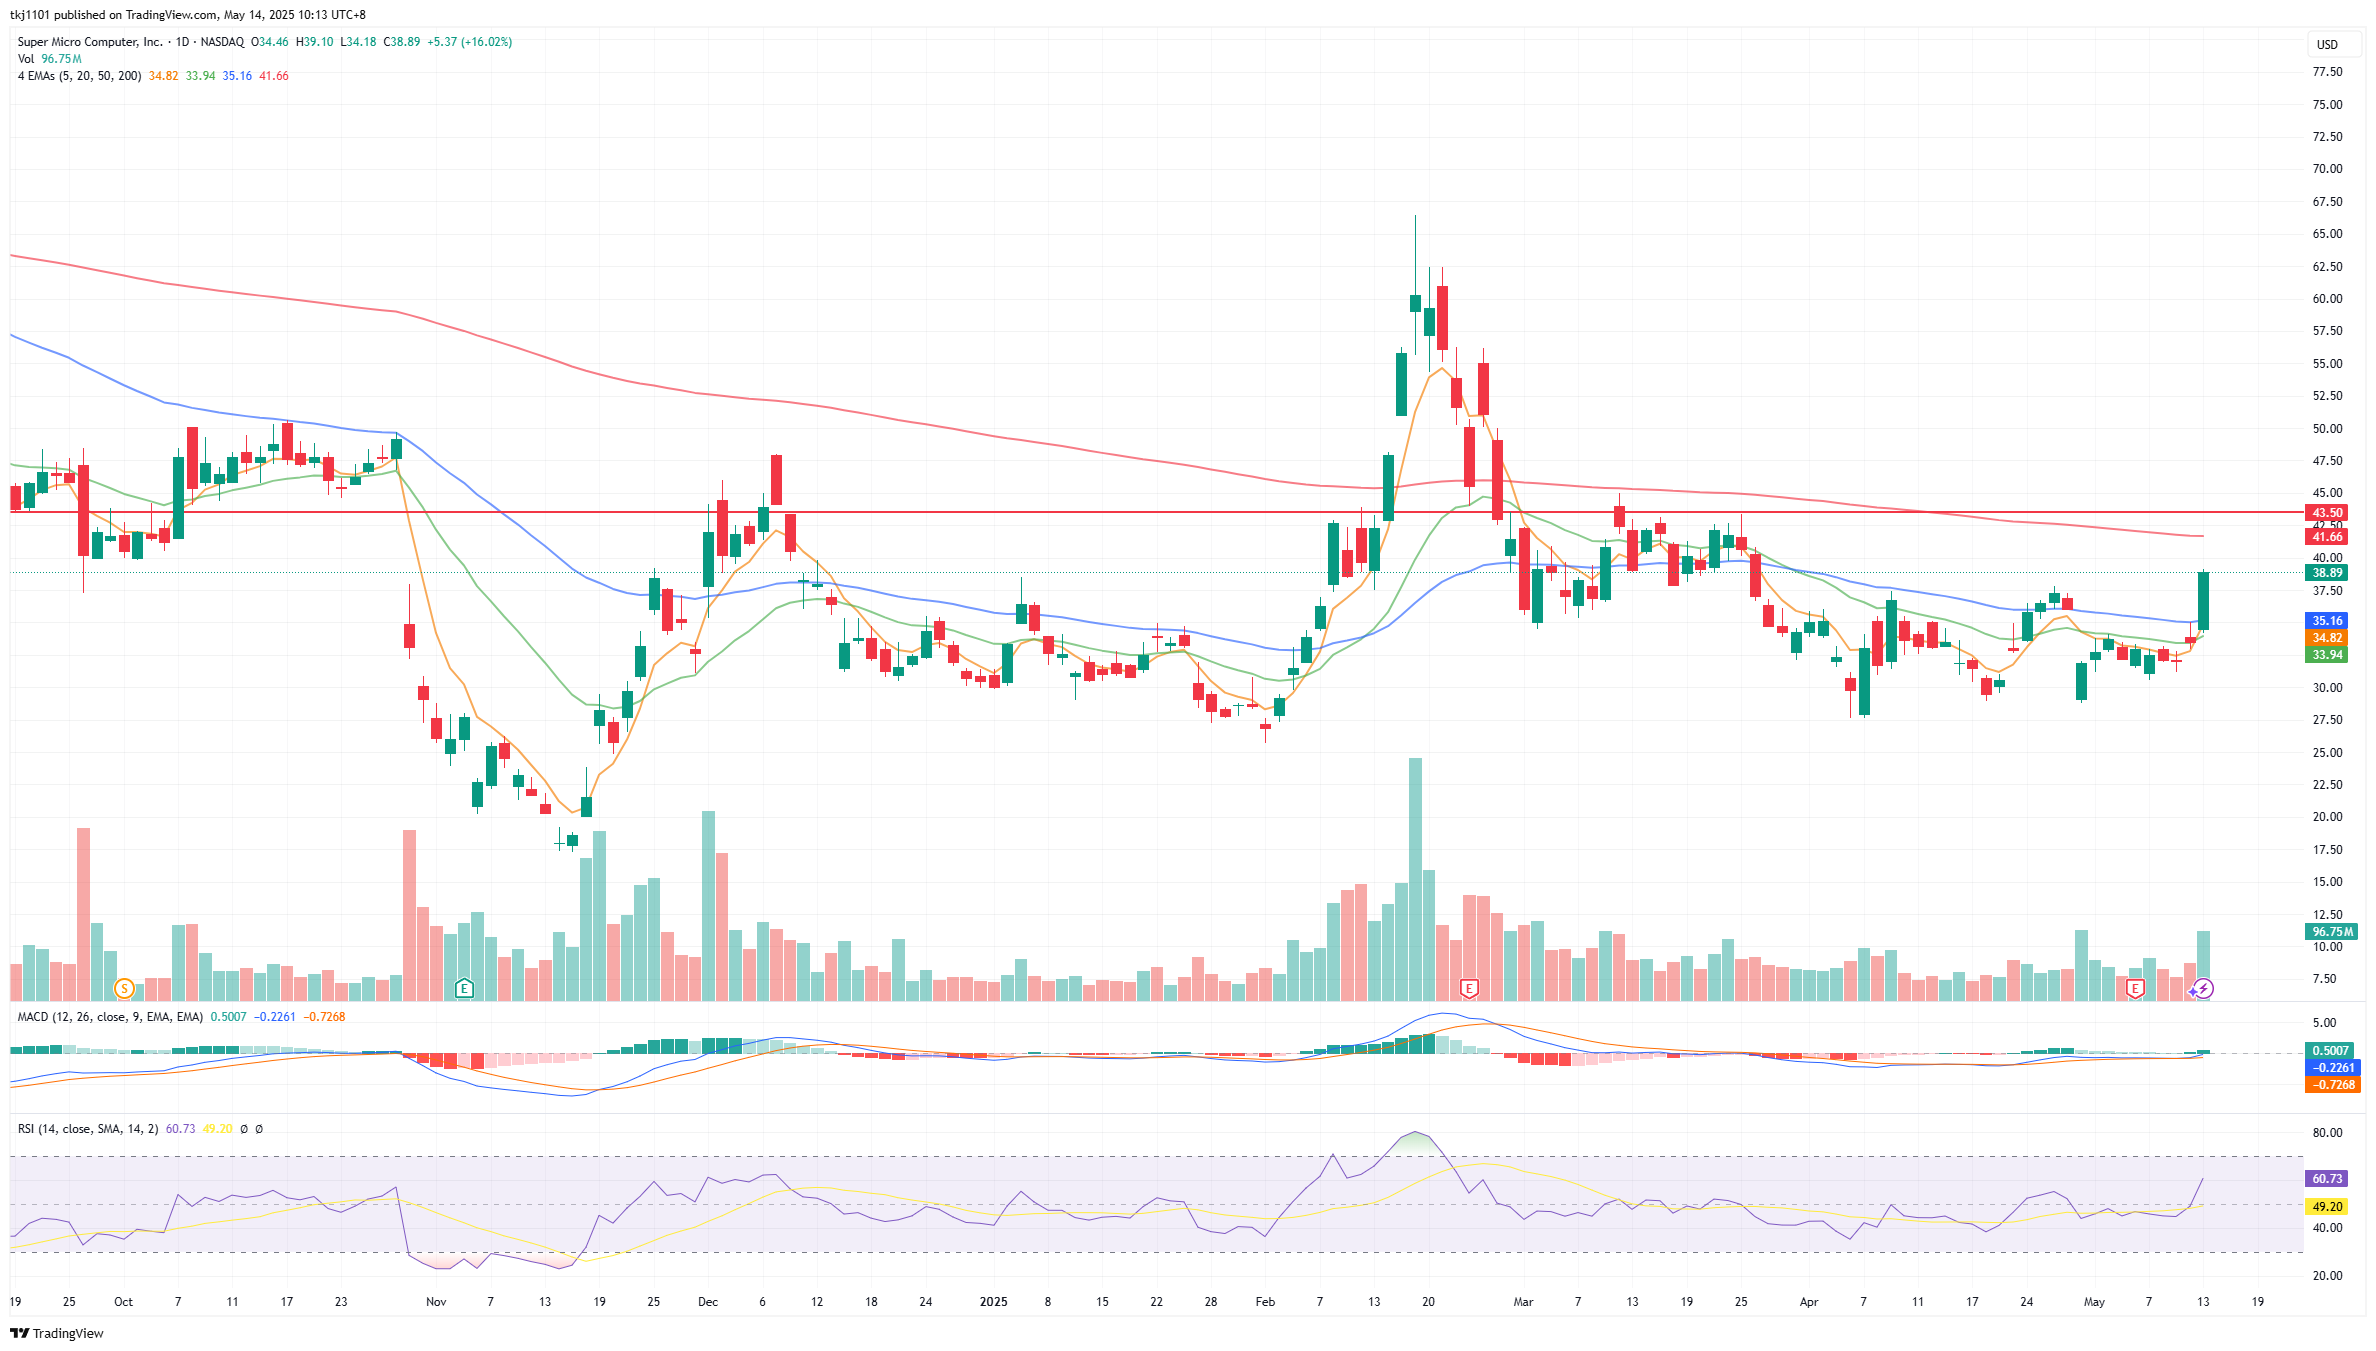Click the Mar label on date axis
Screen dimensions: 2376x1351
coord(1523,1302)
